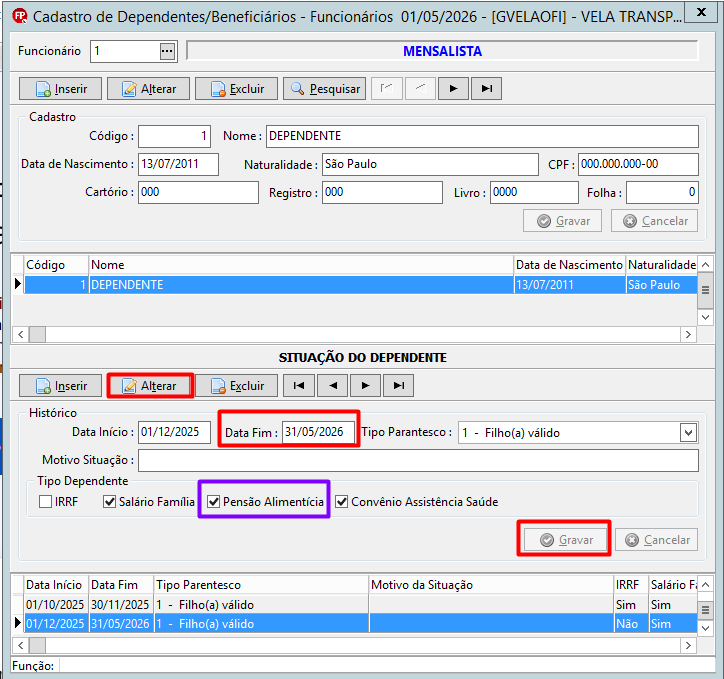Go to first employee record (top navigation)

tap(387, 88)
